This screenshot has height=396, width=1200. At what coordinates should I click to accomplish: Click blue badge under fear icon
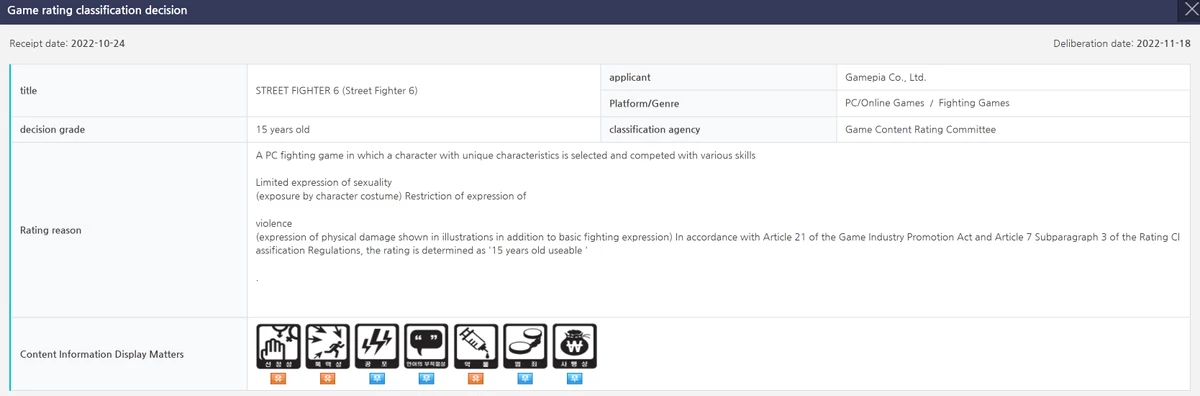(376, 379)
